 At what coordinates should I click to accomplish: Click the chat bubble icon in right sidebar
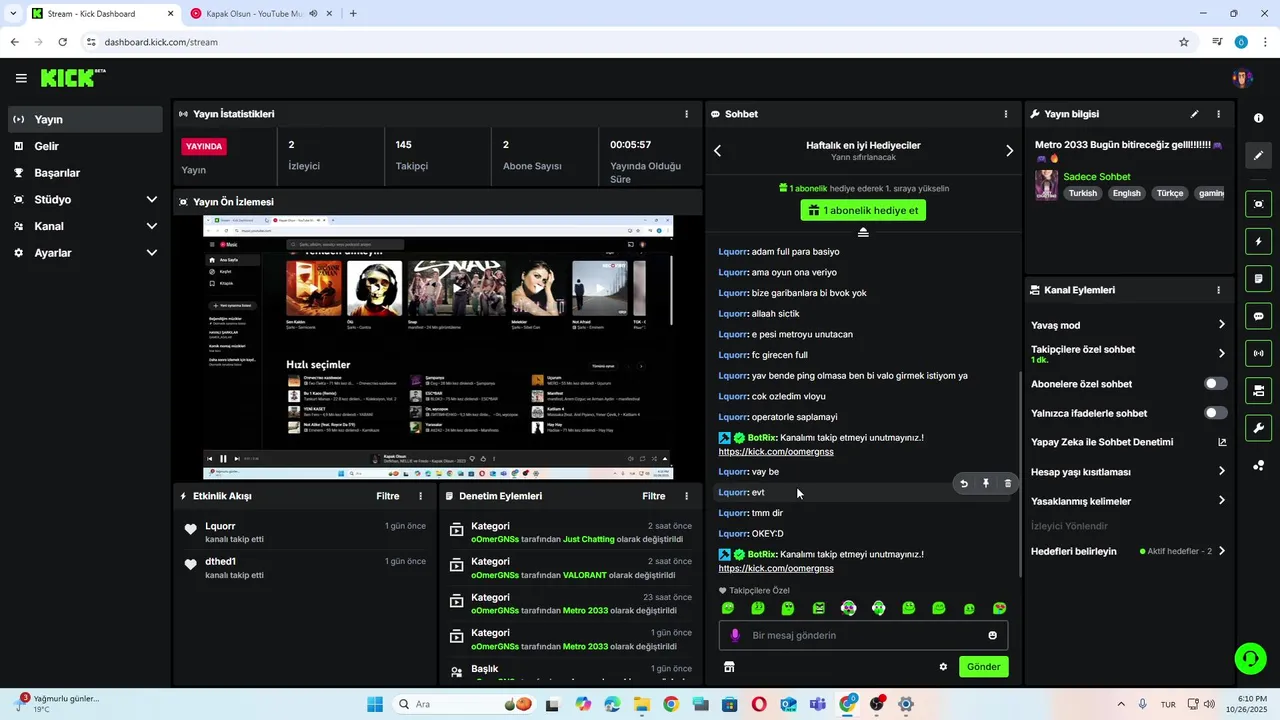click(x=1258, y=316)
